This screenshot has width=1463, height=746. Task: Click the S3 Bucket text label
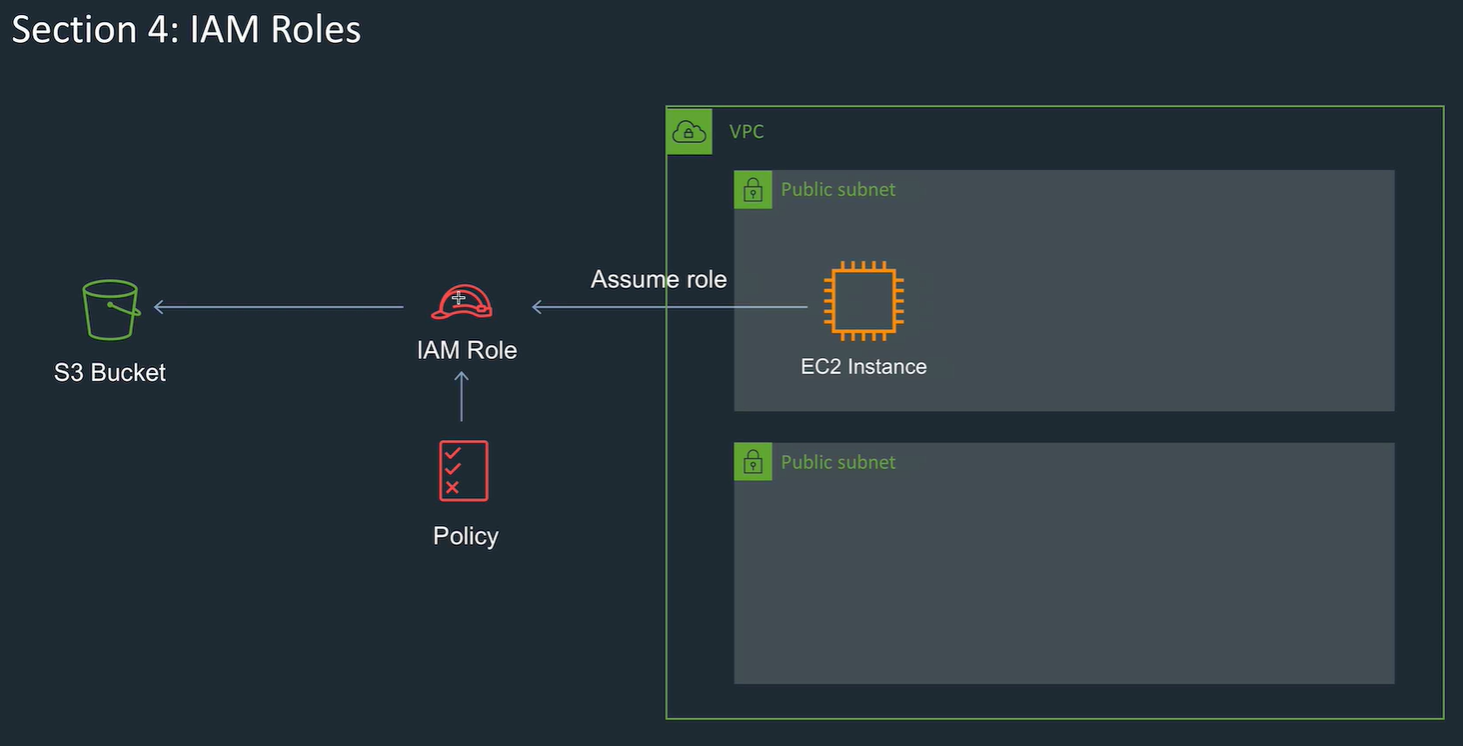pyautogui.click(x=110, y=372)
